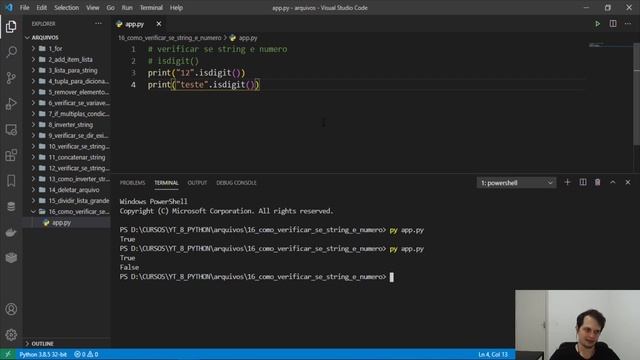640x360 pixels.
Task: Switch to the PROBLEMS panel tab
Action: pyautogui.click(x=132, y=183)
